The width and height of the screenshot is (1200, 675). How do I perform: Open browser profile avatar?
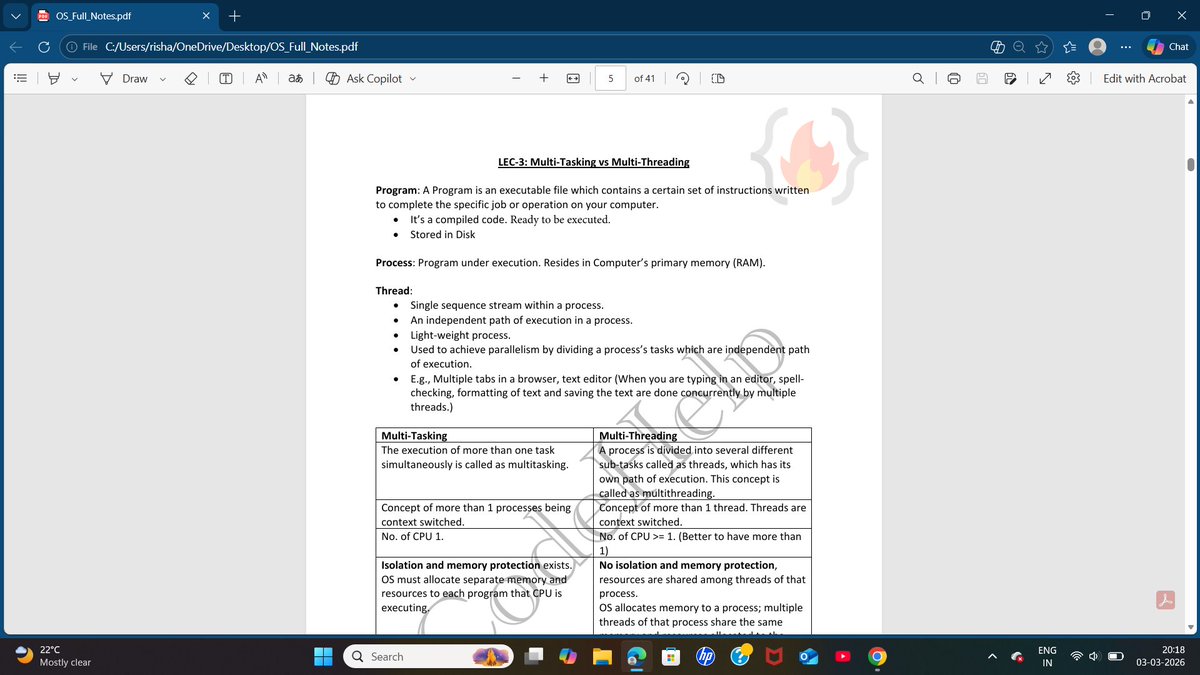tap(1097, 47)
